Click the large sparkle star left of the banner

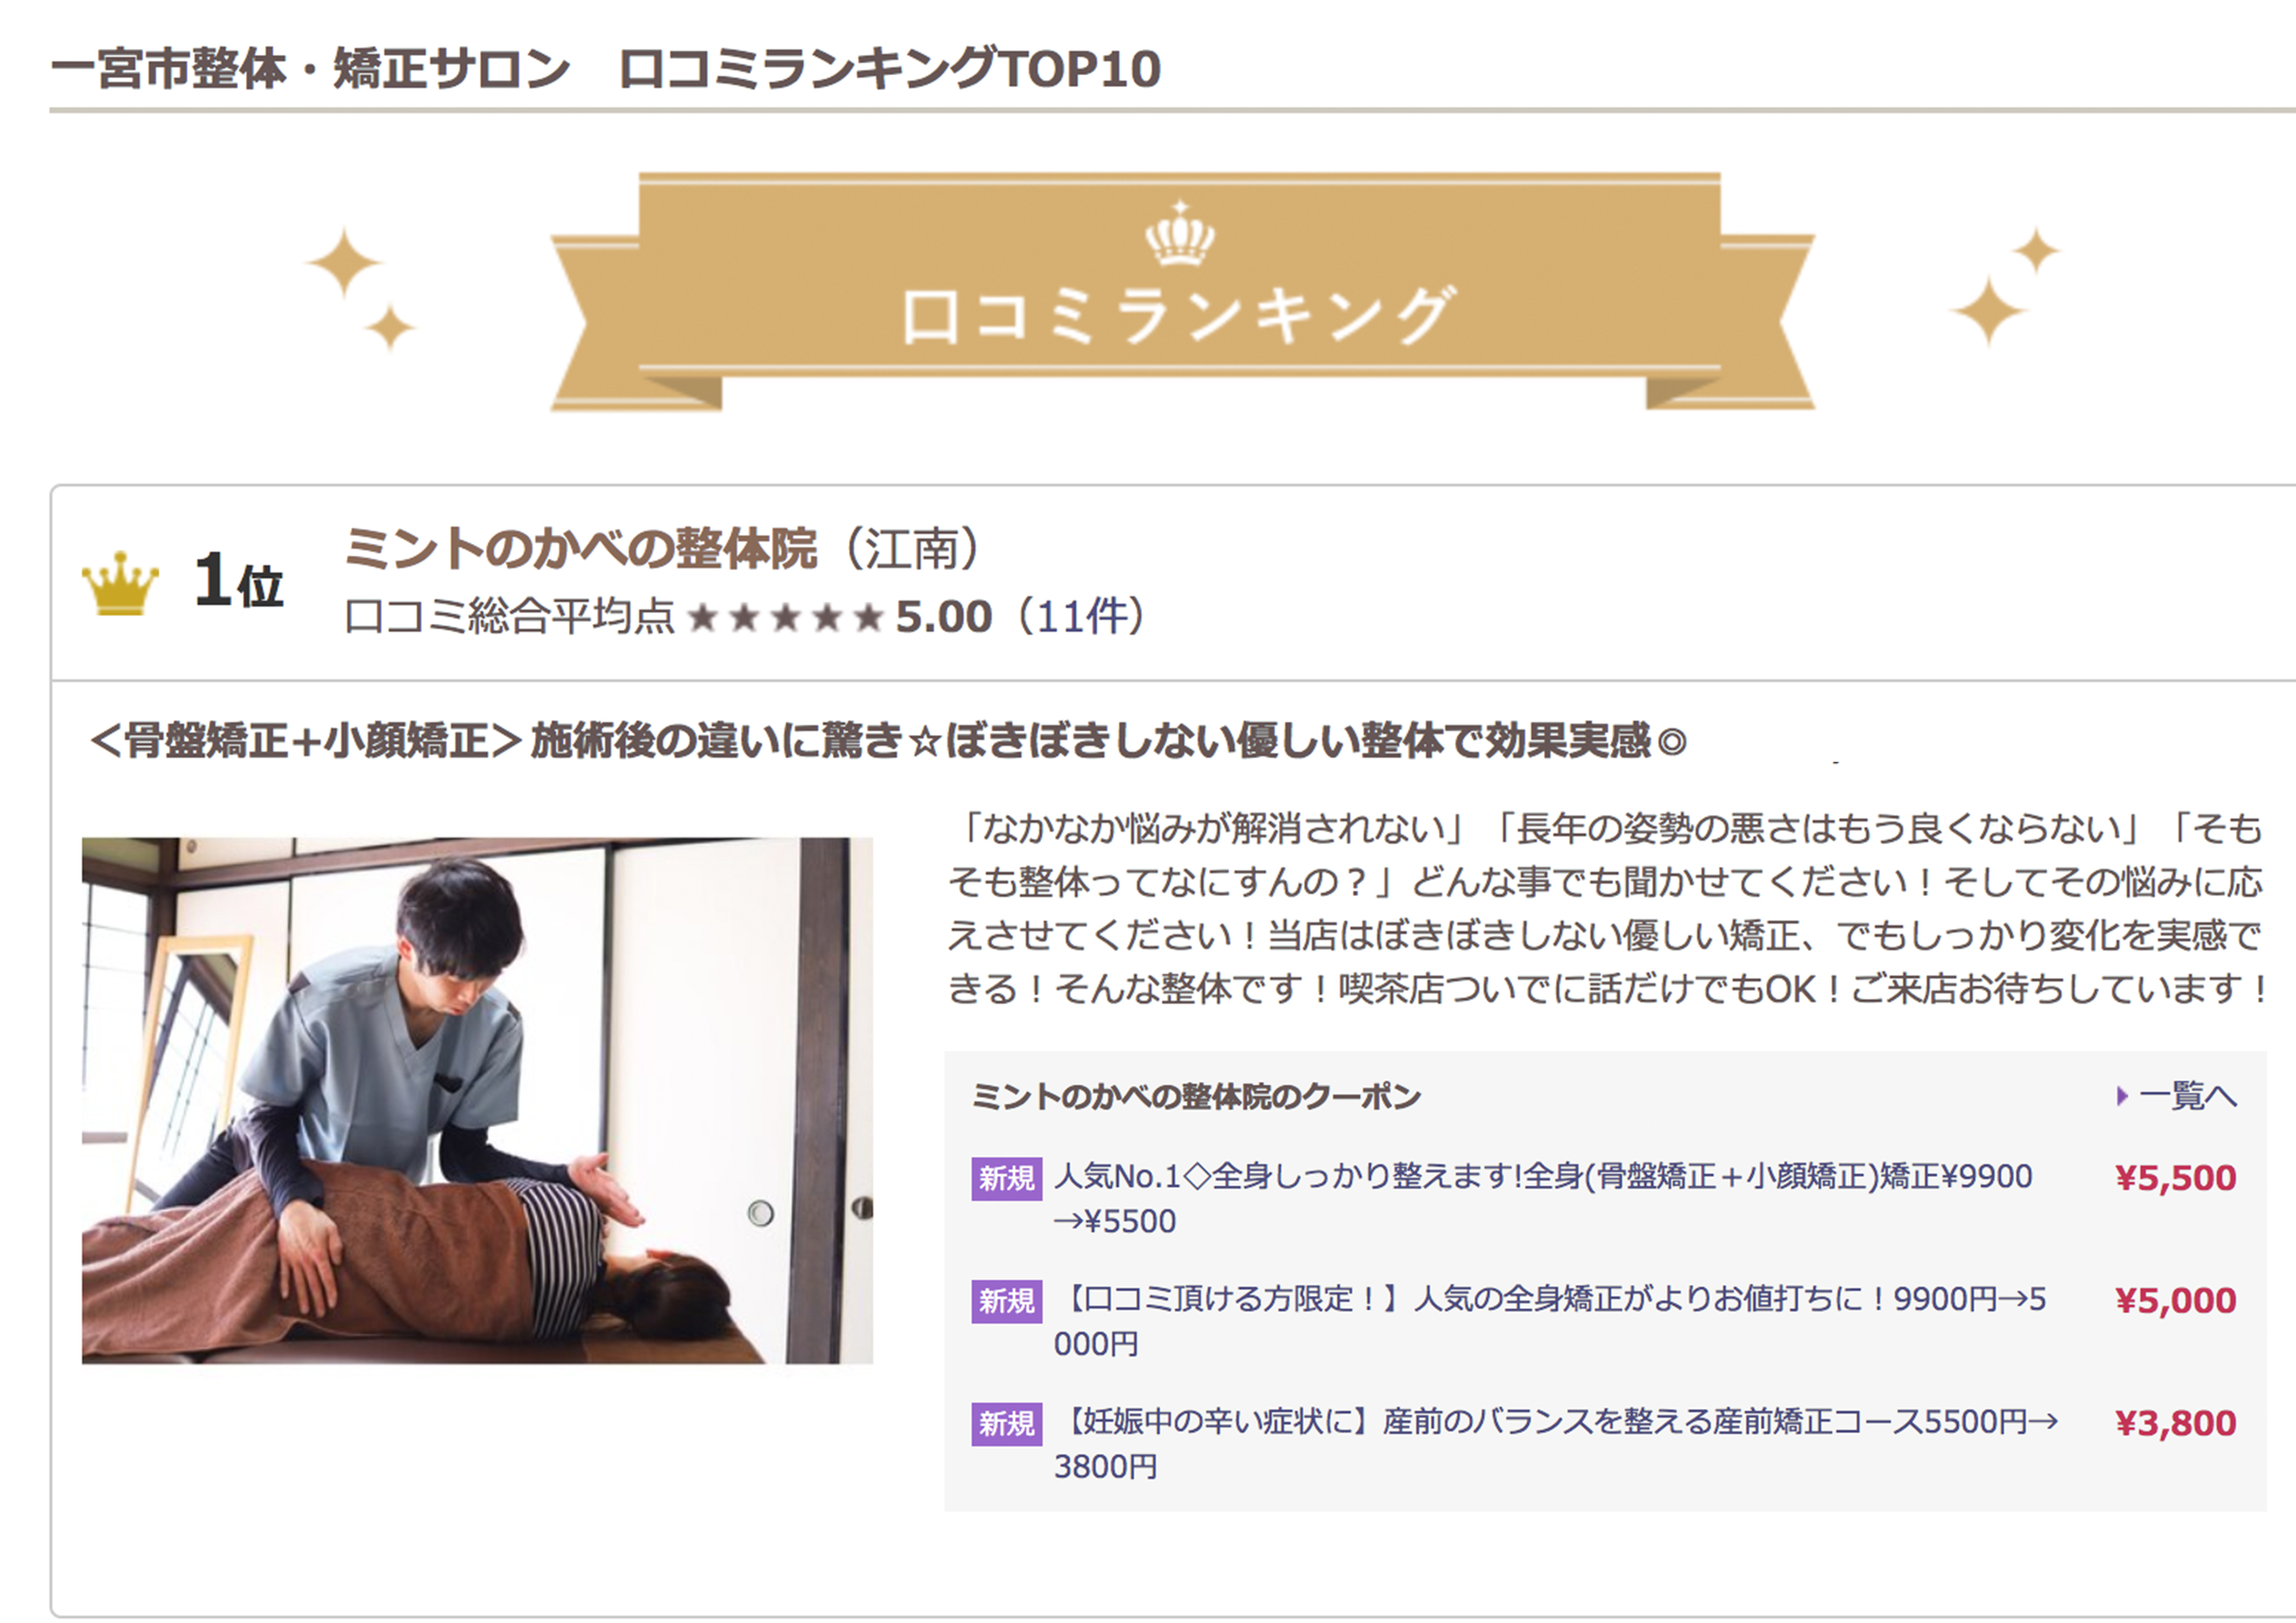[x=343, y=262]
